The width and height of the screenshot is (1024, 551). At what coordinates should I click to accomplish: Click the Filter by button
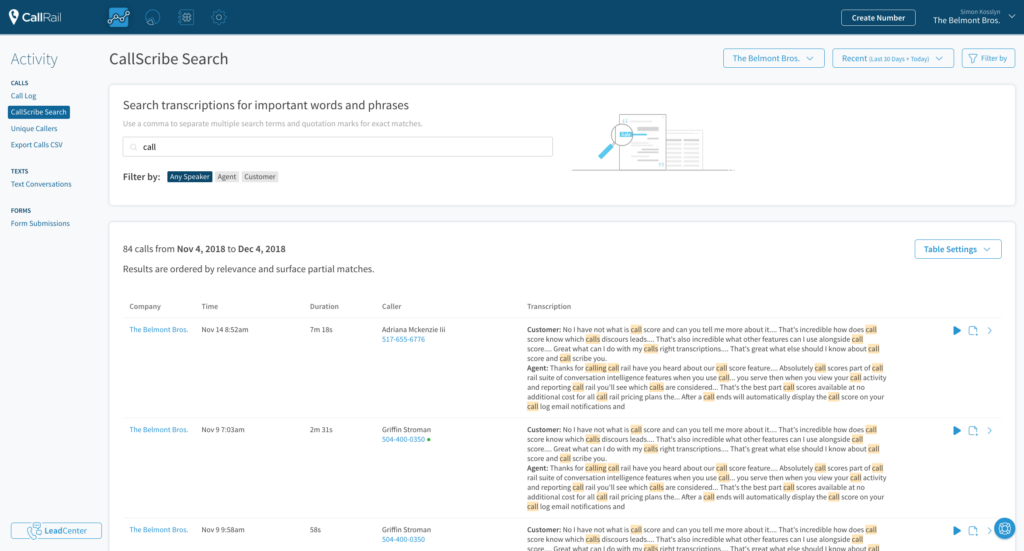pyautogui.click(x=988, y=58)
